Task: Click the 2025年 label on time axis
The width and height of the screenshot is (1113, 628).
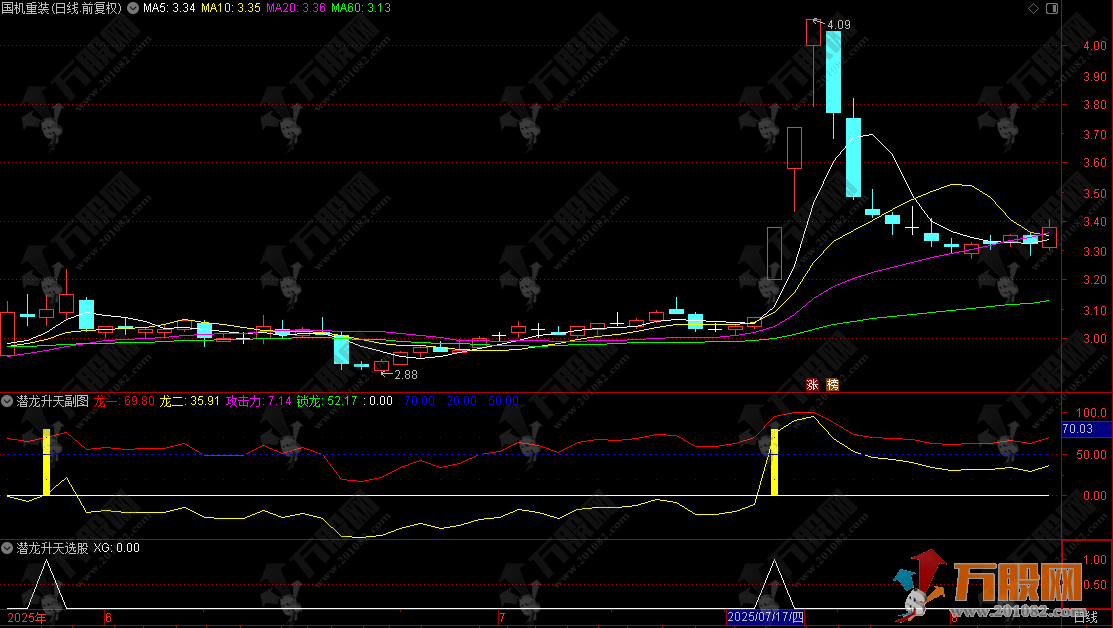Action: [x=27, y=617]
